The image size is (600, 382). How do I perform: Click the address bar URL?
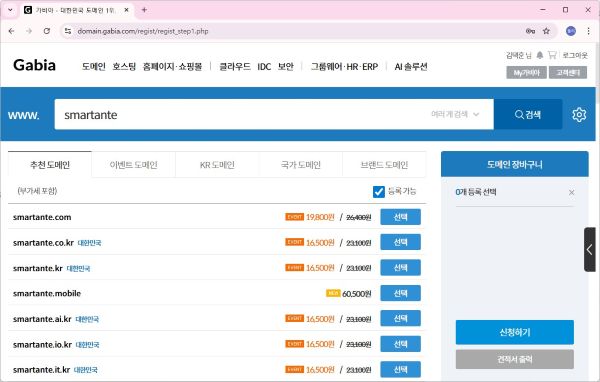click(x=143, y=31)
